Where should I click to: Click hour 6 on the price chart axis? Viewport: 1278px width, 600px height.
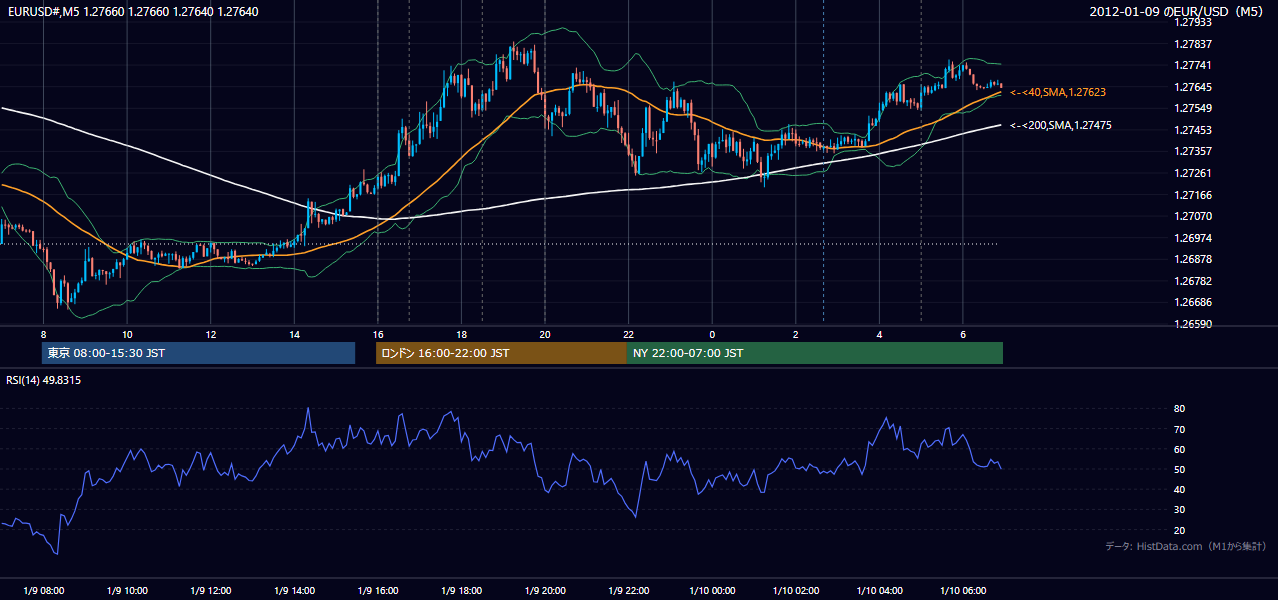[962, 334]
